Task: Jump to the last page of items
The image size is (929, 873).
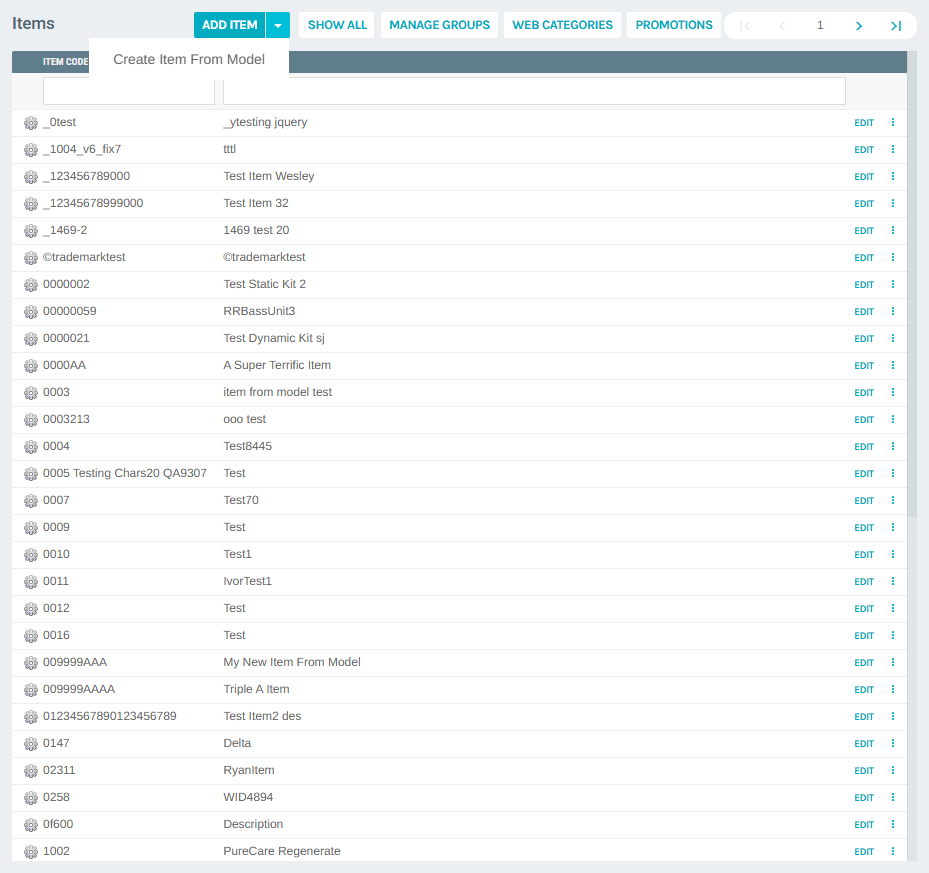Action: 896,26
